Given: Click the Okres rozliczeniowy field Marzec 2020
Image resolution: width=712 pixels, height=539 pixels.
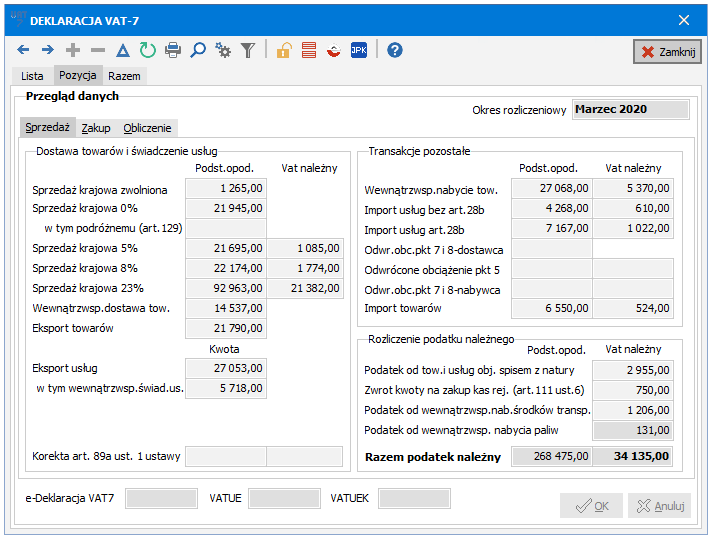Looking at the screenshot, I should [631, 109].
